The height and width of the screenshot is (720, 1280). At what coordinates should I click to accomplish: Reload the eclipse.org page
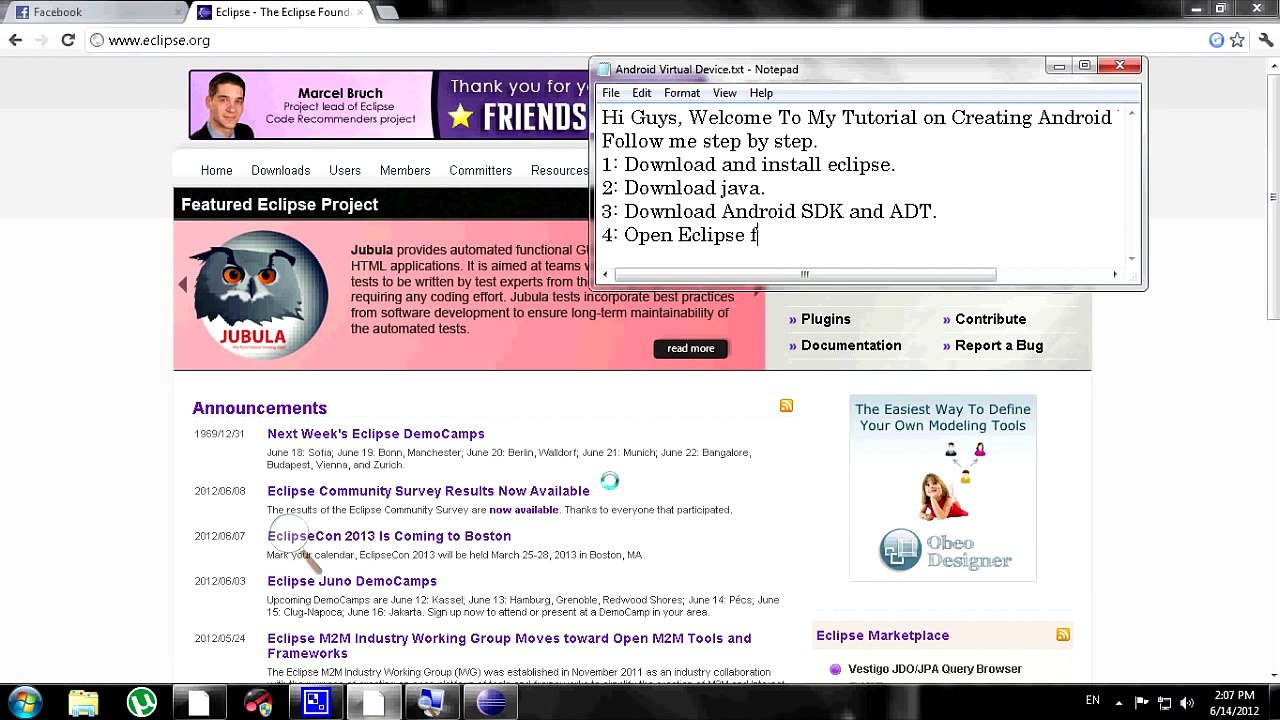pos(68,40)
